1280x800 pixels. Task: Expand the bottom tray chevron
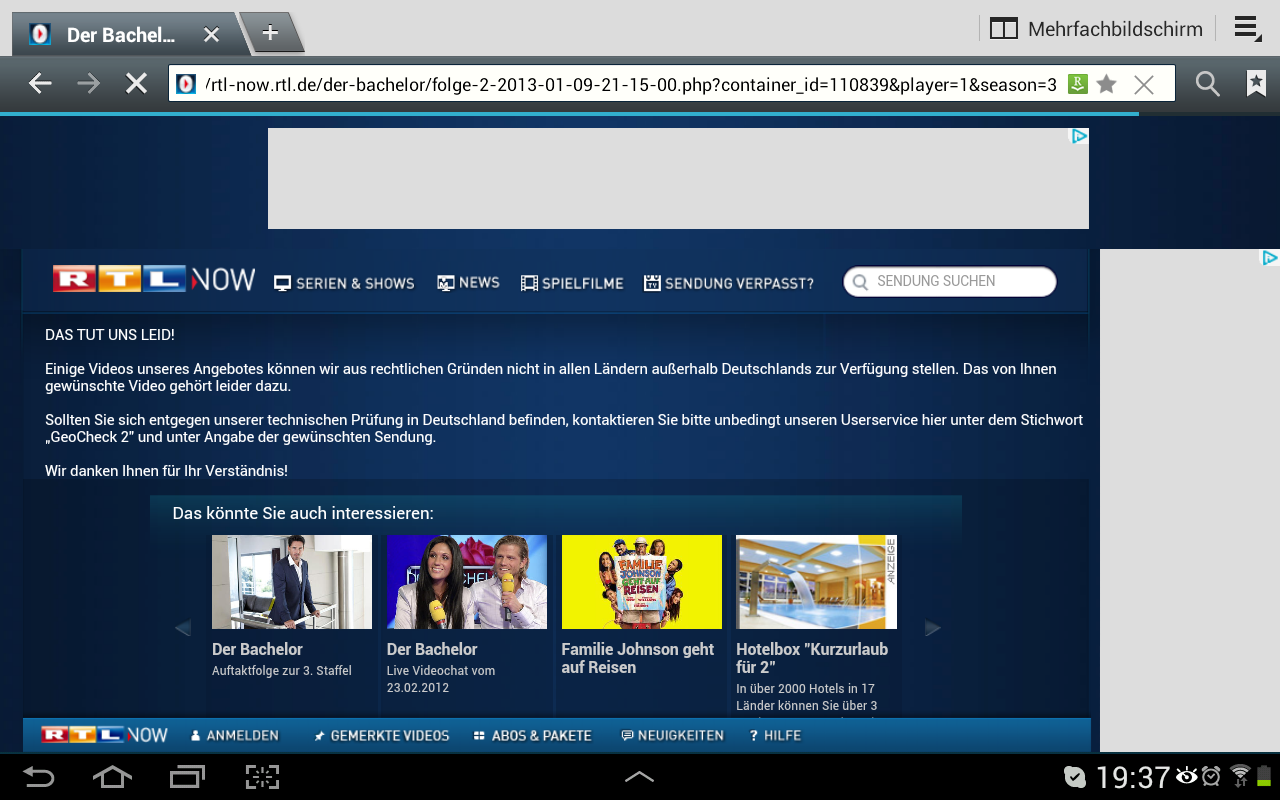pos(640,777)
